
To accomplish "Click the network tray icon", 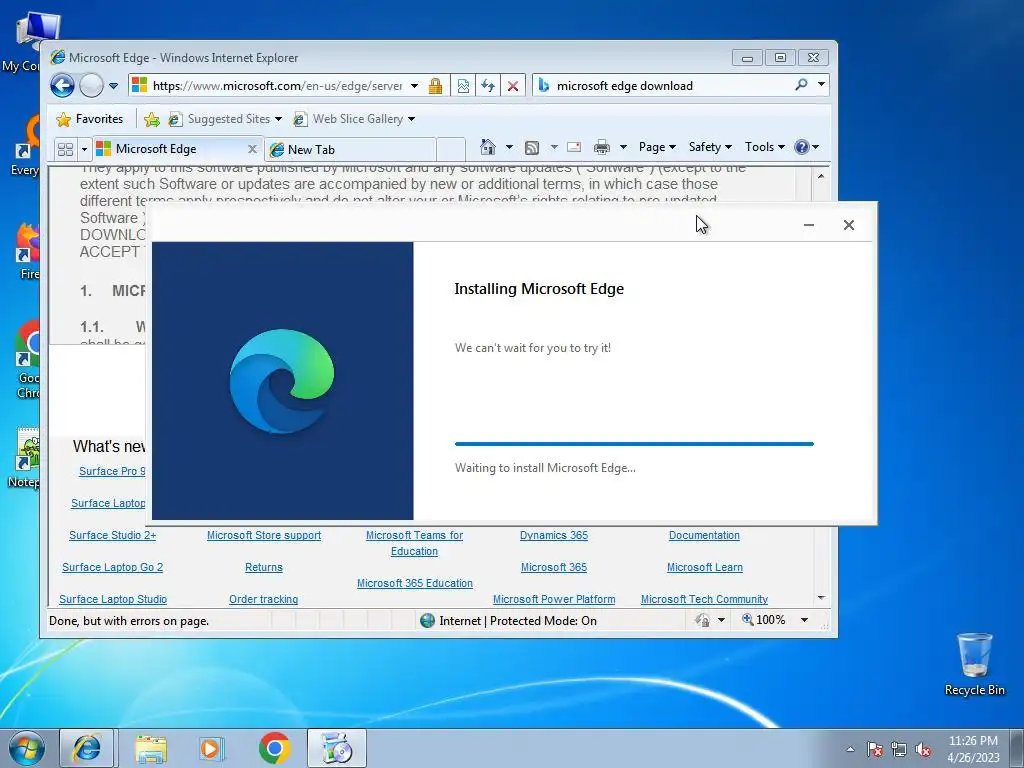I will [x=899, y=749].
